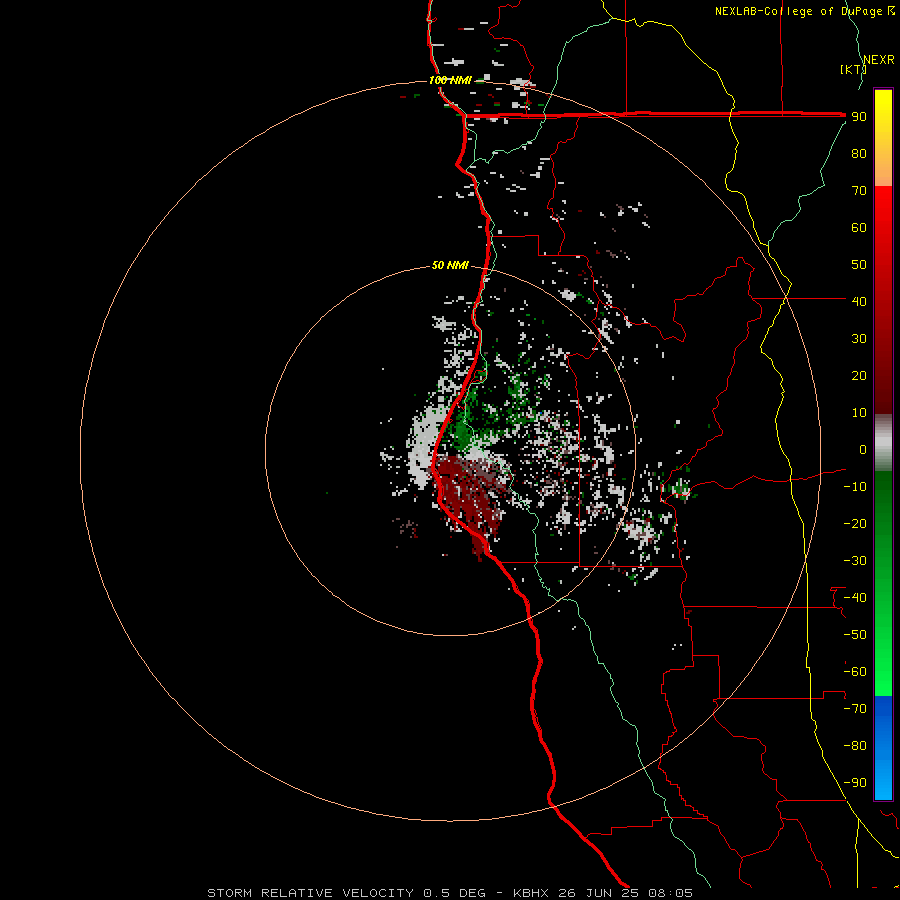Click the -90 value on the velocity scale

pyautogui.click(x=855, y=782)
